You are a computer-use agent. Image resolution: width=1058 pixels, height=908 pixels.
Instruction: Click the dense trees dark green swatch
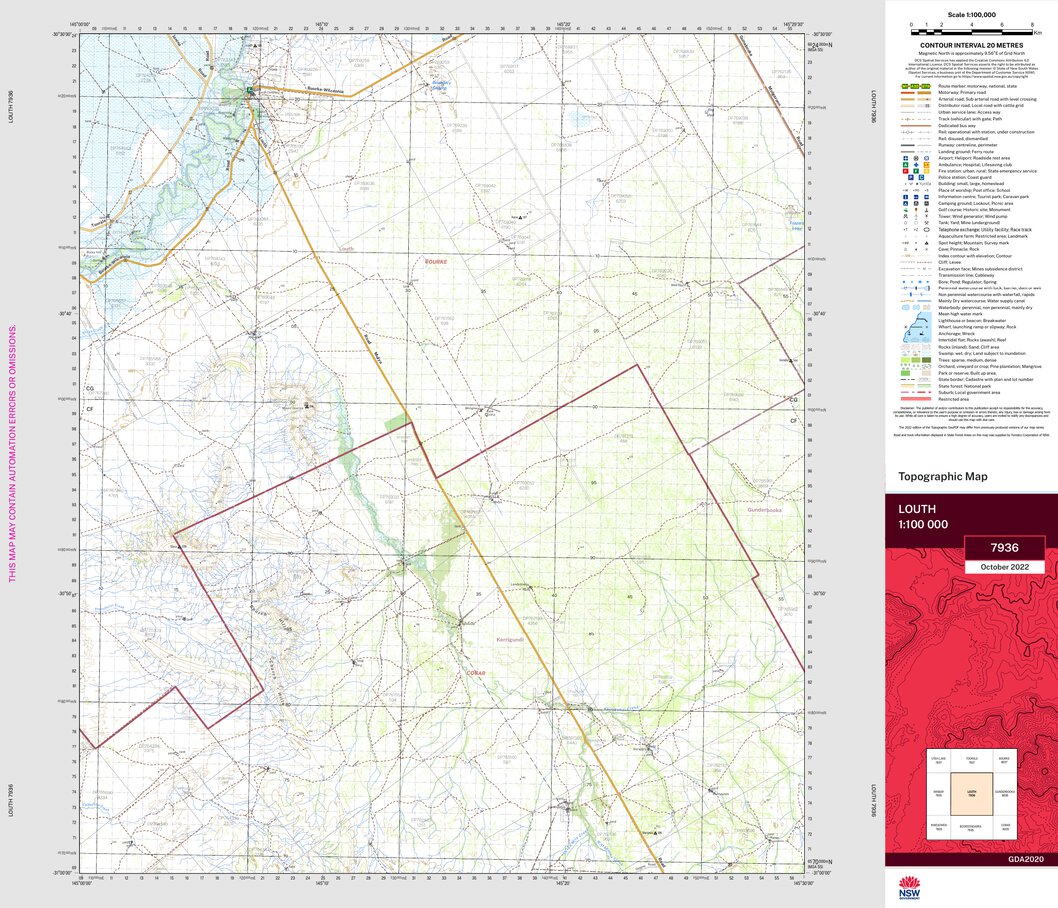[926, 360]
